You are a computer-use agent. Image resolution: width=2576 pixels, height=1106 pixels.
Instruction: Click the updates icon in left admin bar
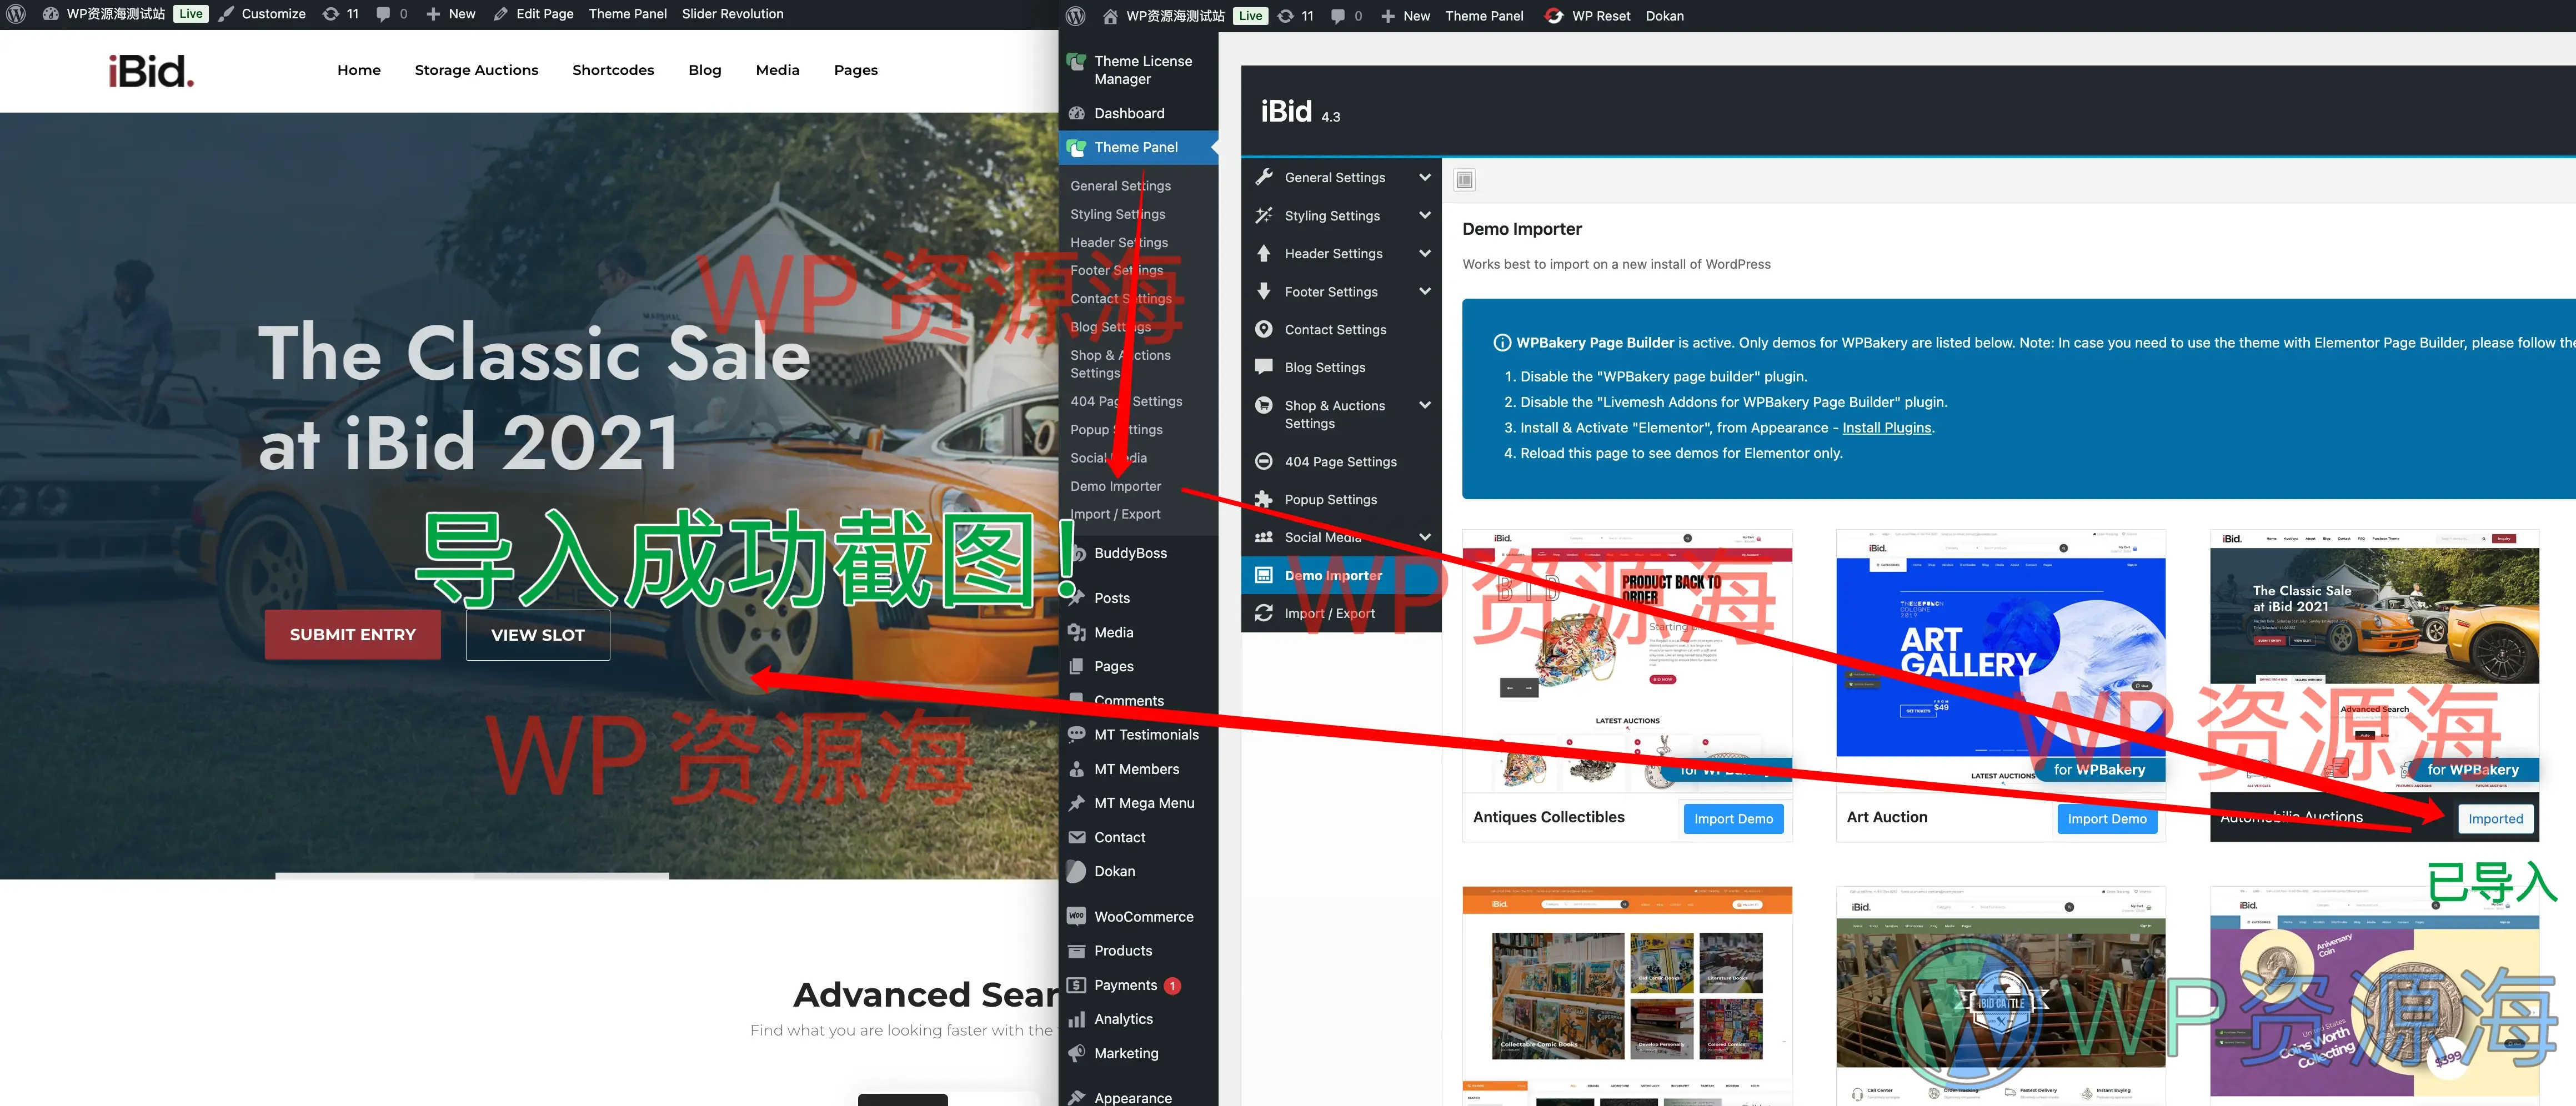pos(331,14)
